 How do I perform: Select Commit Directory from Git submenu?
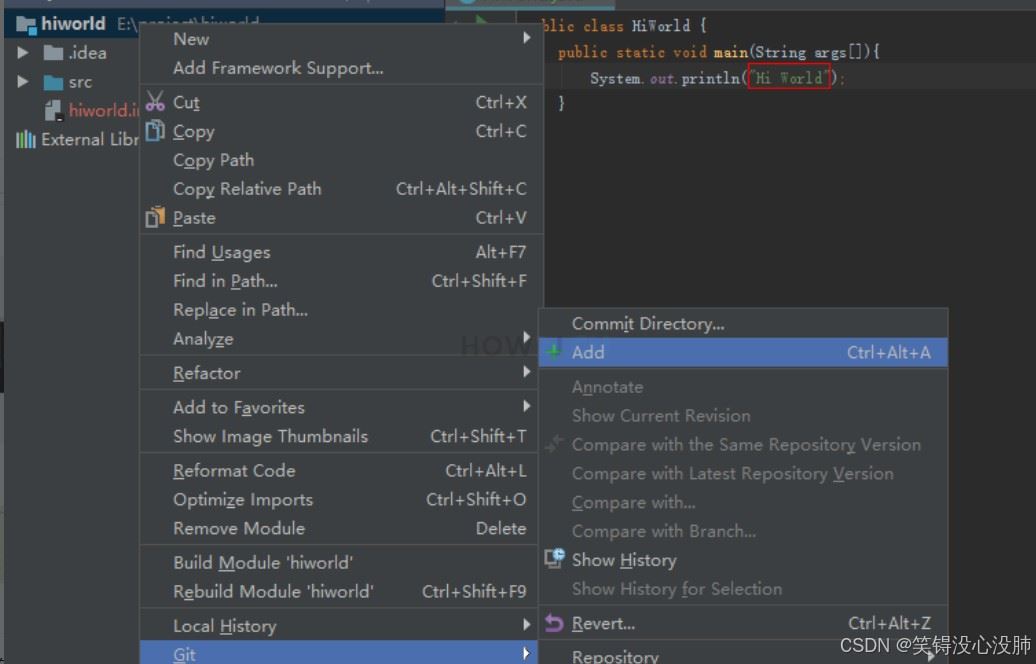(648, 323)
